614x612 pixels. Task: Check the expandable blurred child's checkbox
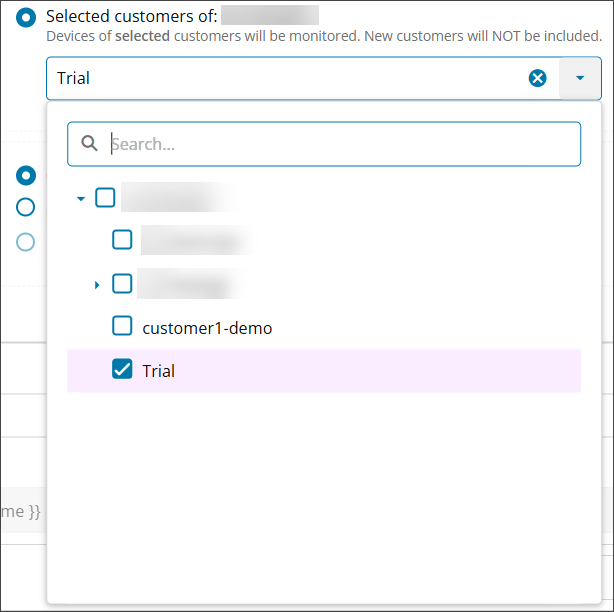[x=122, y=284]
